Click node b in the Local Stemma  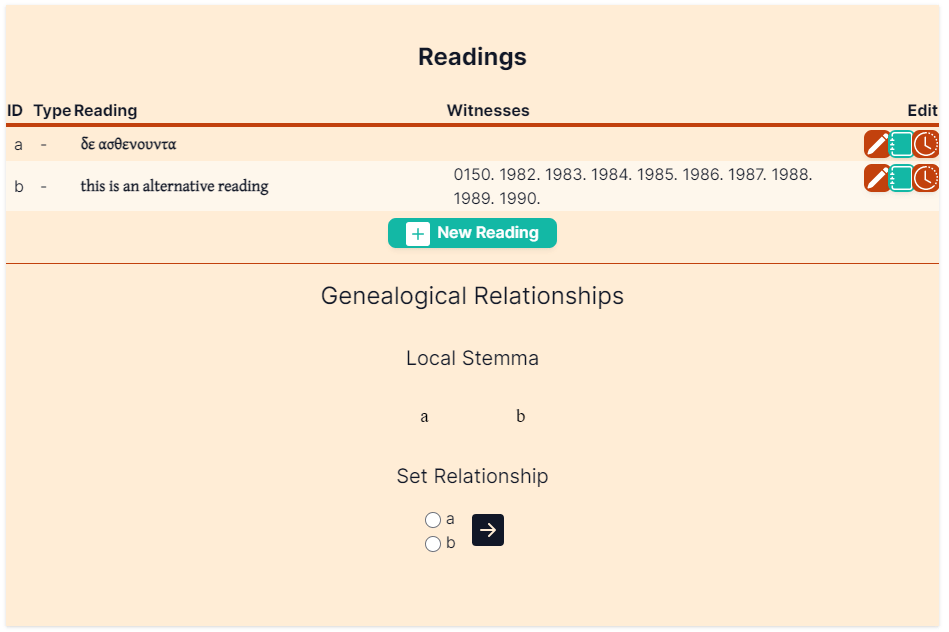click(x=520, y=416)
